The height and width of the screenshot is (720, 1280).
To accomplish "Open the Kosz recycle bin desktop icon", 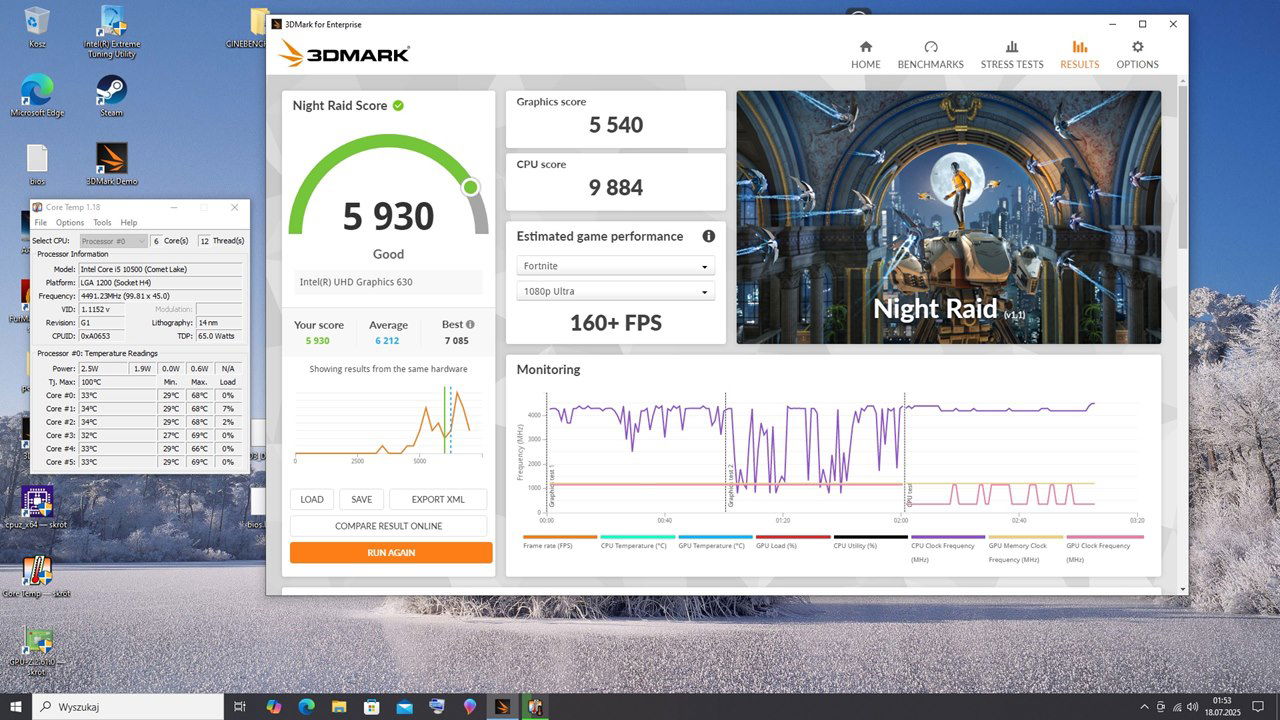I will coord(37,28).
